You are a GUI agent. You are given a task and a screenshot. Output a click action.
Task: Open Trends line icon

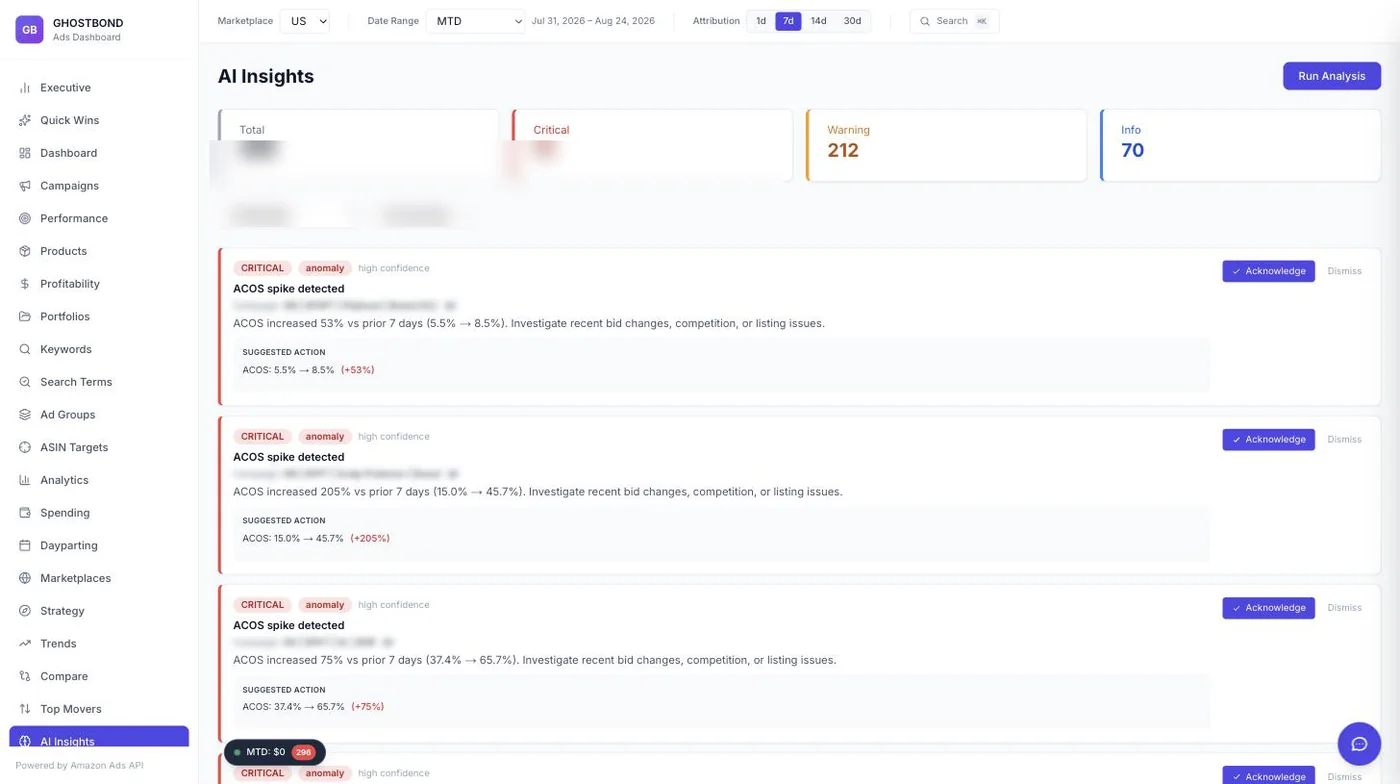[x=25, y=644]
